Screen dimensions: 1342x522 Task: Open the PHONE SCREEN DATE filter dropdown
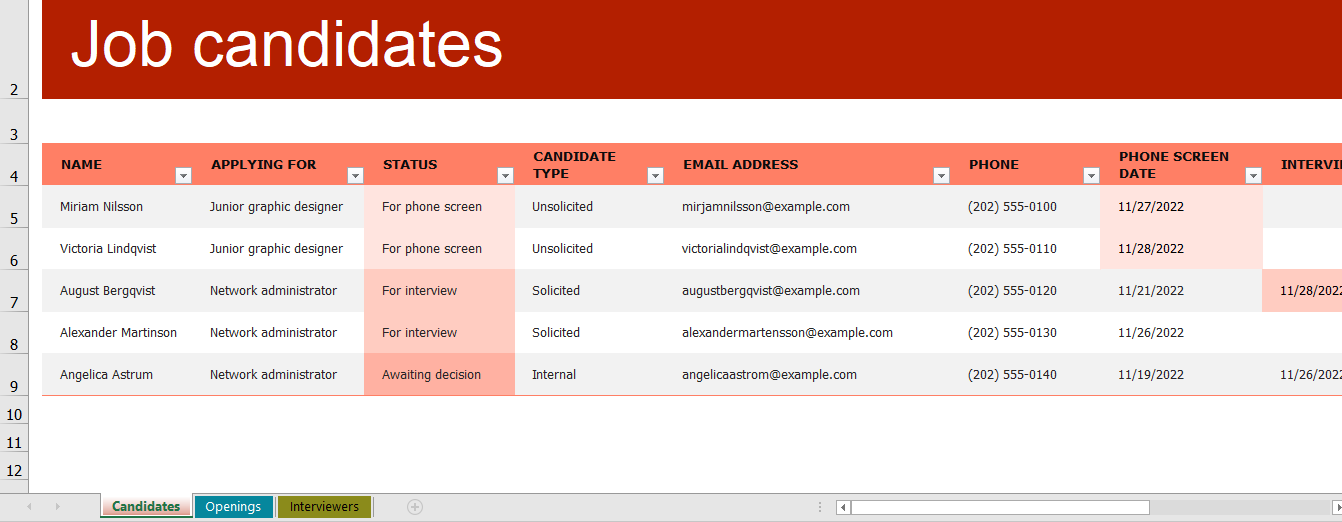coord(1253,176)
